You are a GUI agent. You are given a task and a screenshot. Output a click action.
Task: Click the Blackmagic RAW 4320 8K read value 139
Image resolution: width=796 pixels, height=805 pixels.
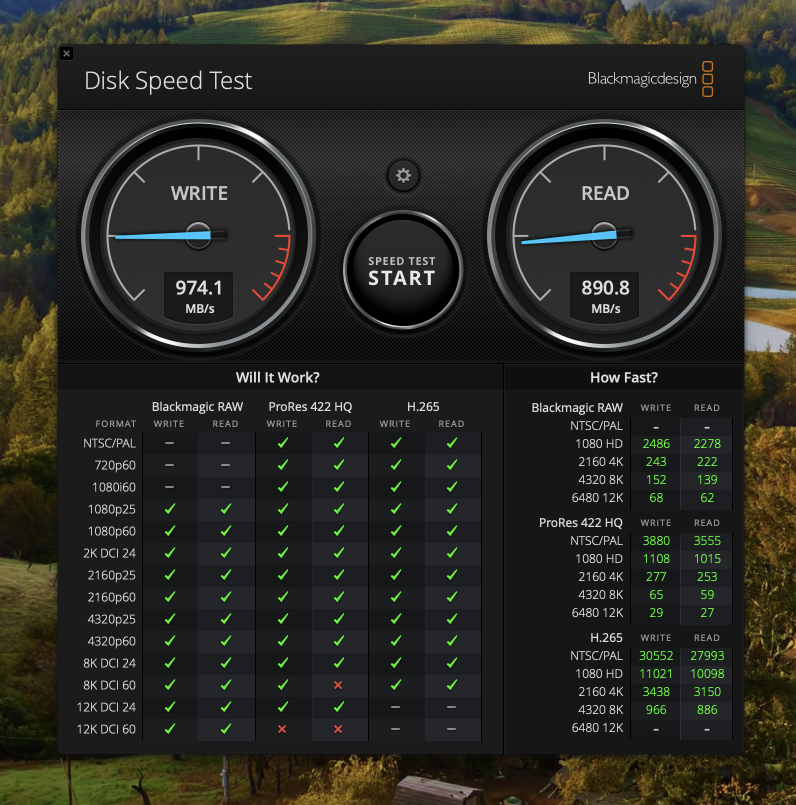(x=707, y=480)
